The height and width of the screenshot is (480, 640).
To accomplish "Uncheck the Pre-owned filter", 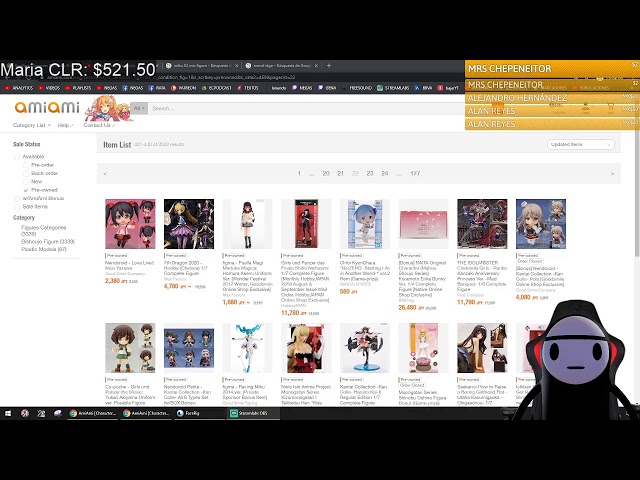I will [26, 190].
